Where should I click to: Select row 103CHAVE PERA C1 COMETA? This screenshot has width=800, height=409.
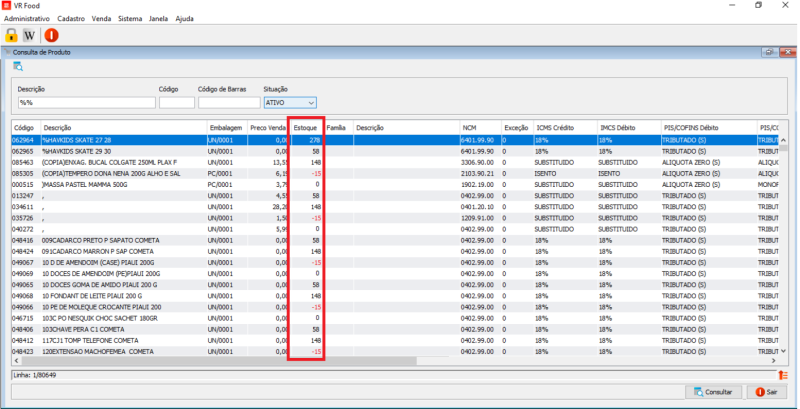point(395,329)
